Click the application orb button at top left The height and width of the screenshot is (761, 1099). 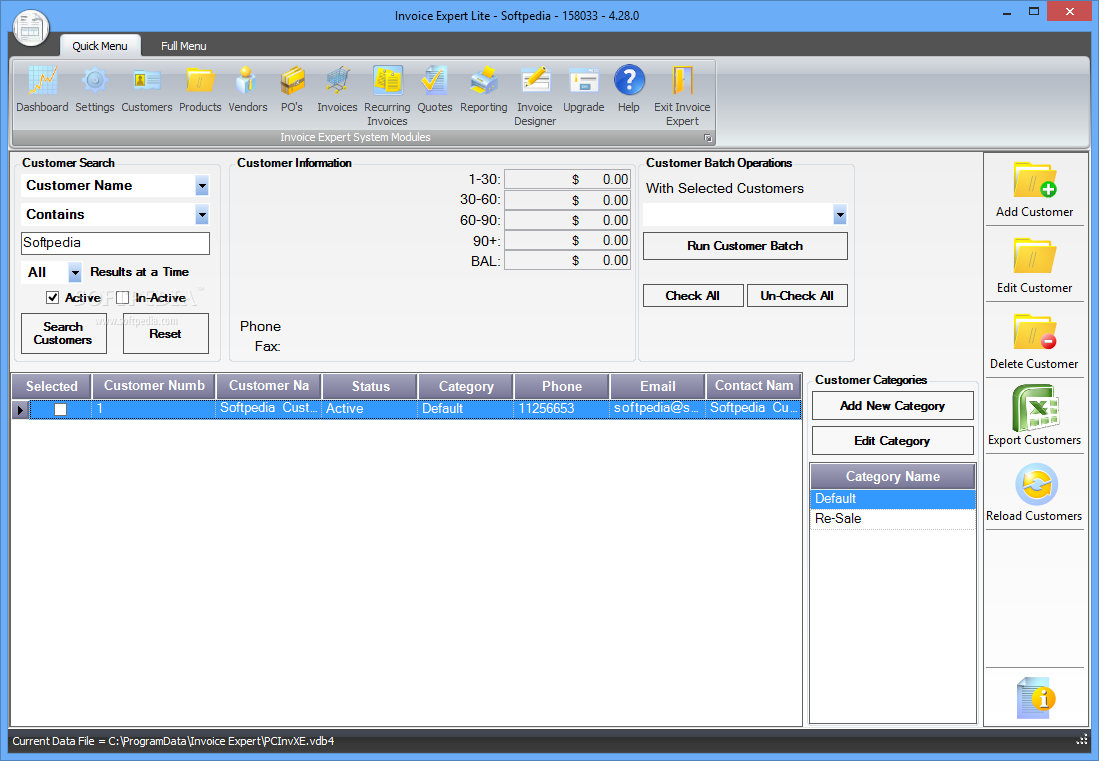pos(31,28)
